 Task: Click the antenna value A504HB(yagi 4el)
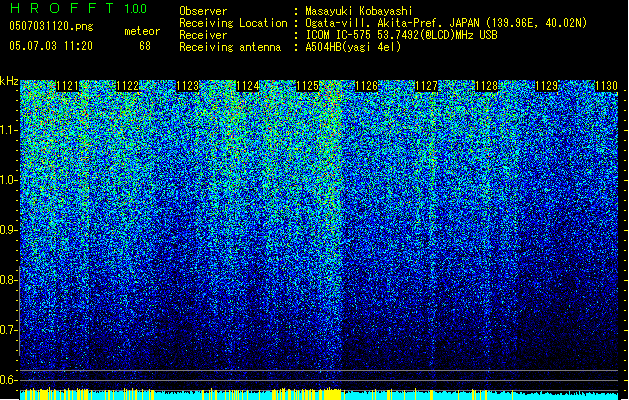[353, 47]
